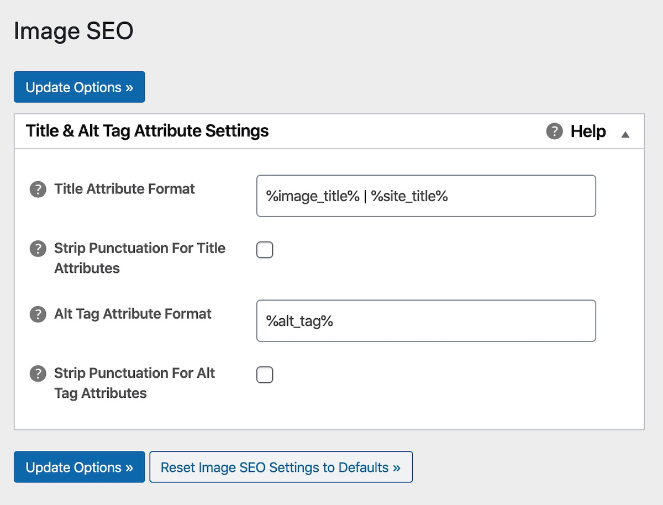Click the Title Attribute Format label
The image size is (663, 505).
click(x=124, y=188)
